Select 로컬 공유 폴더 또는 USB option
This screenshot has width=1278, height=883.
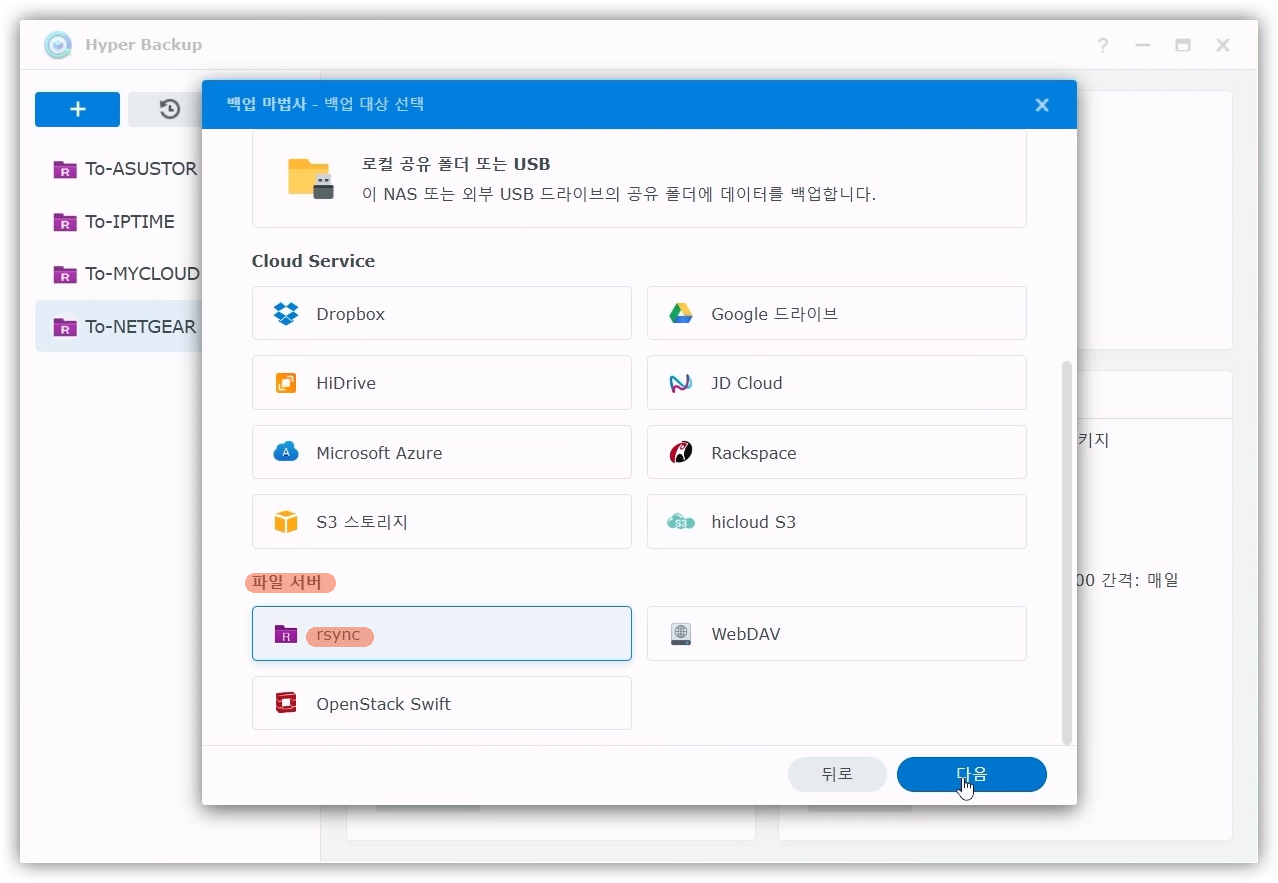[638, 179]
